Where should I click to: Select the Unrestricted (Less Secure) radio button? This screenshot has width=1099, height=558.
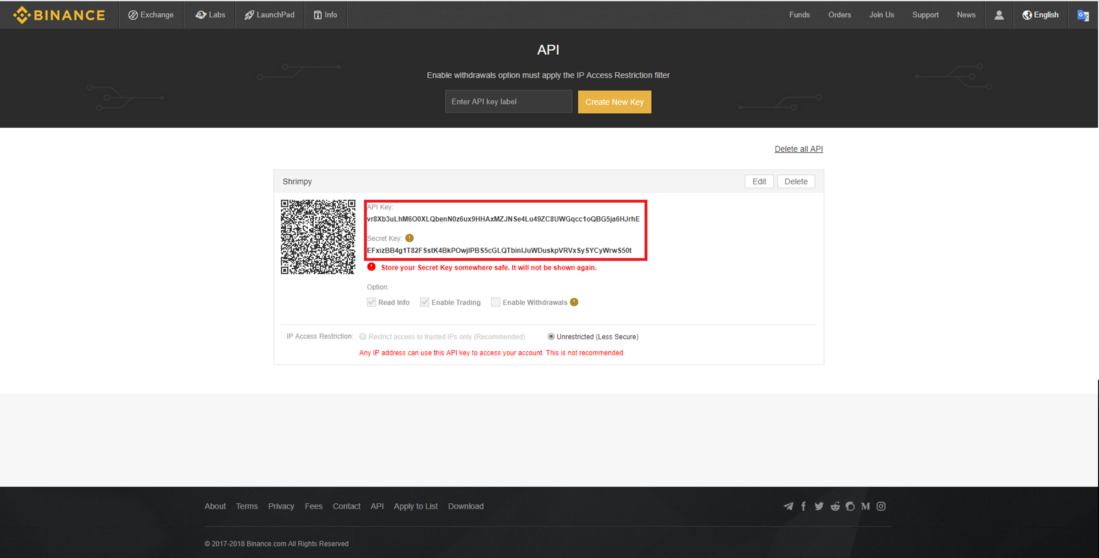point(551,336)
